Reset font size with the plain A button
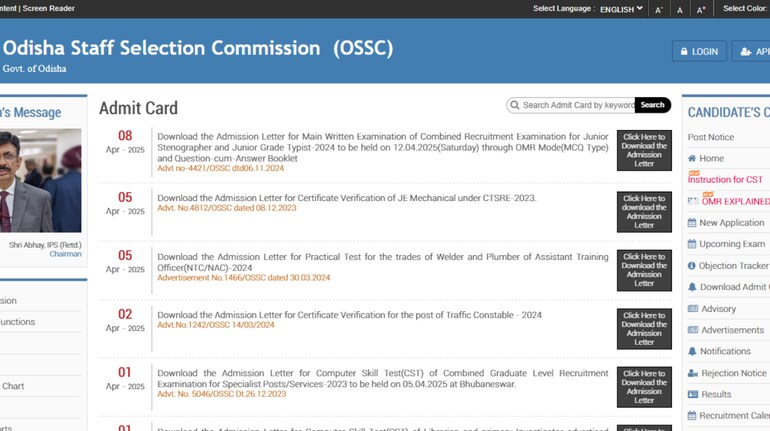 click(x=680, y=9)
